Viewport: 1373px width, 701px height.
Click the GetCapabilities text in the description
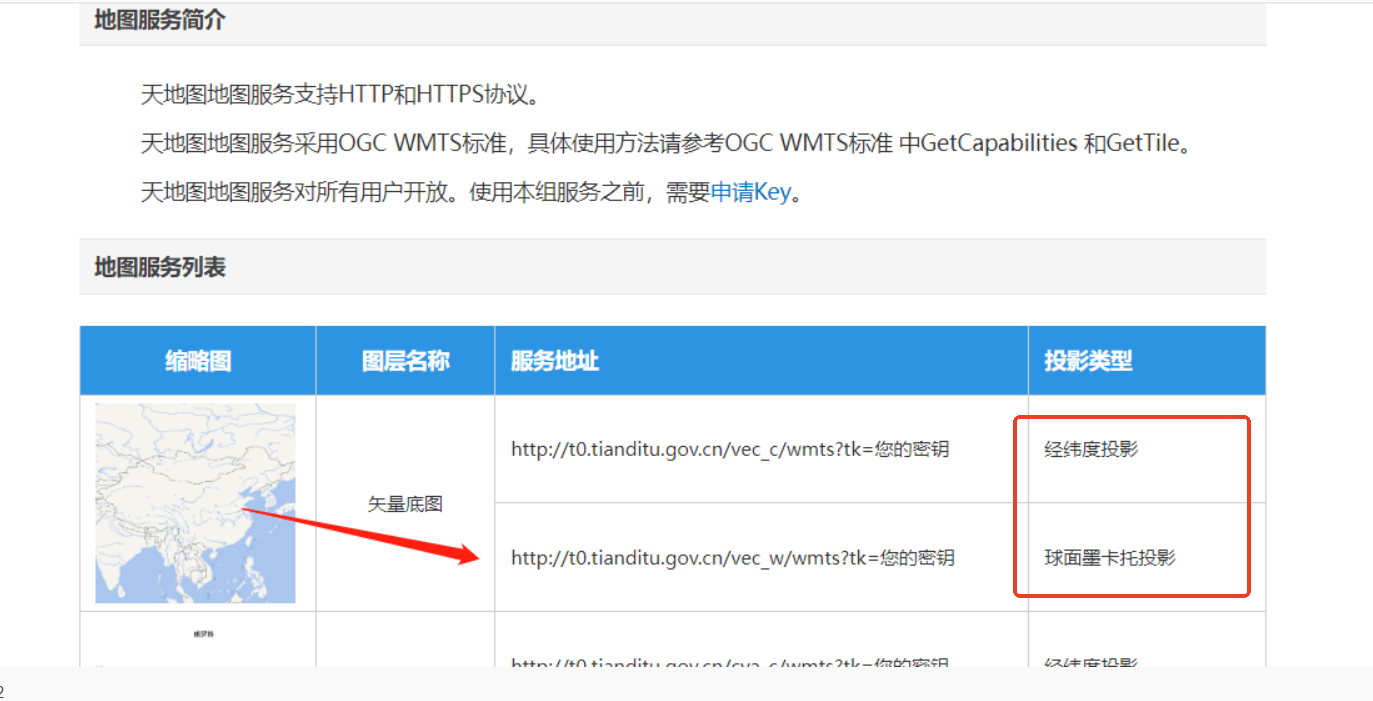998,143
